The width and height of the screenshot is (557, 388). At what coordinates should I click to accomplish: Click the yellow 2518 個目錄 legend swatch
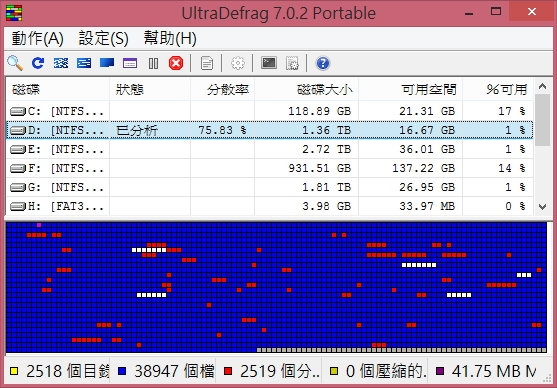[14, 371]
